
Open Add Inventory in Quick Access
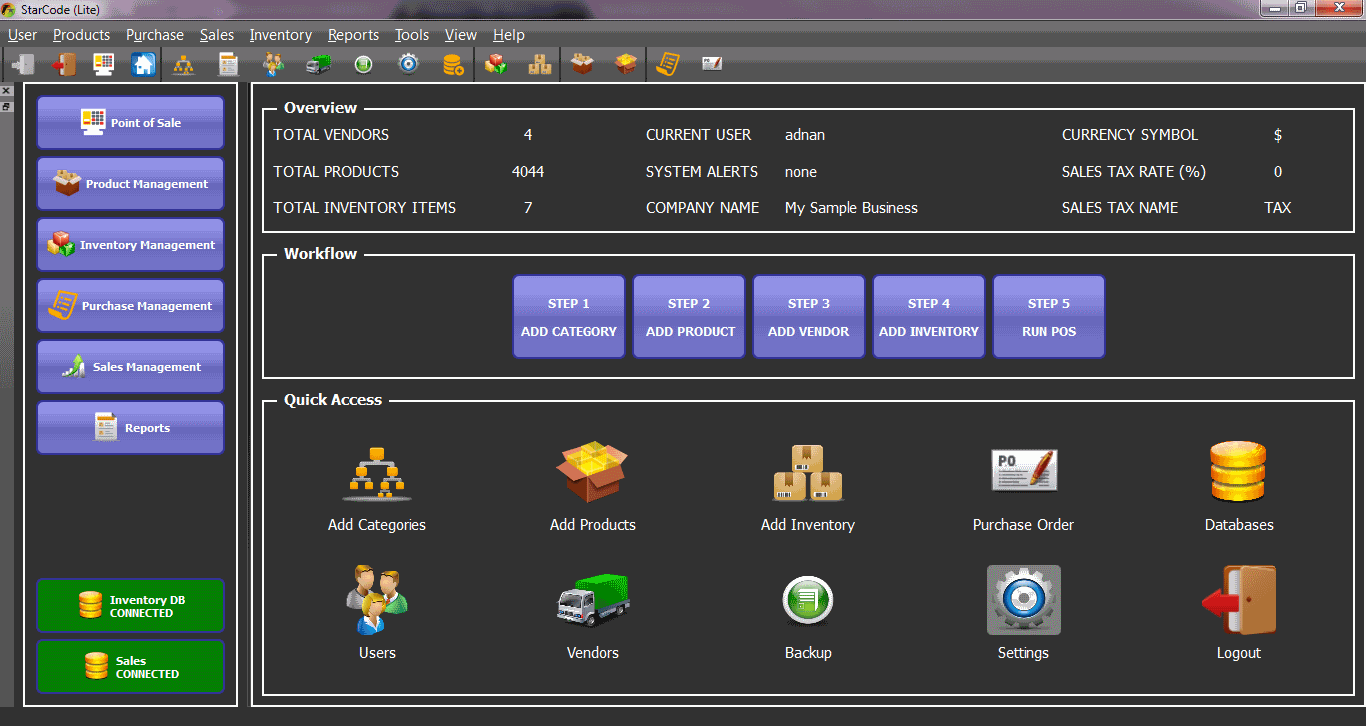click(808, 489)
